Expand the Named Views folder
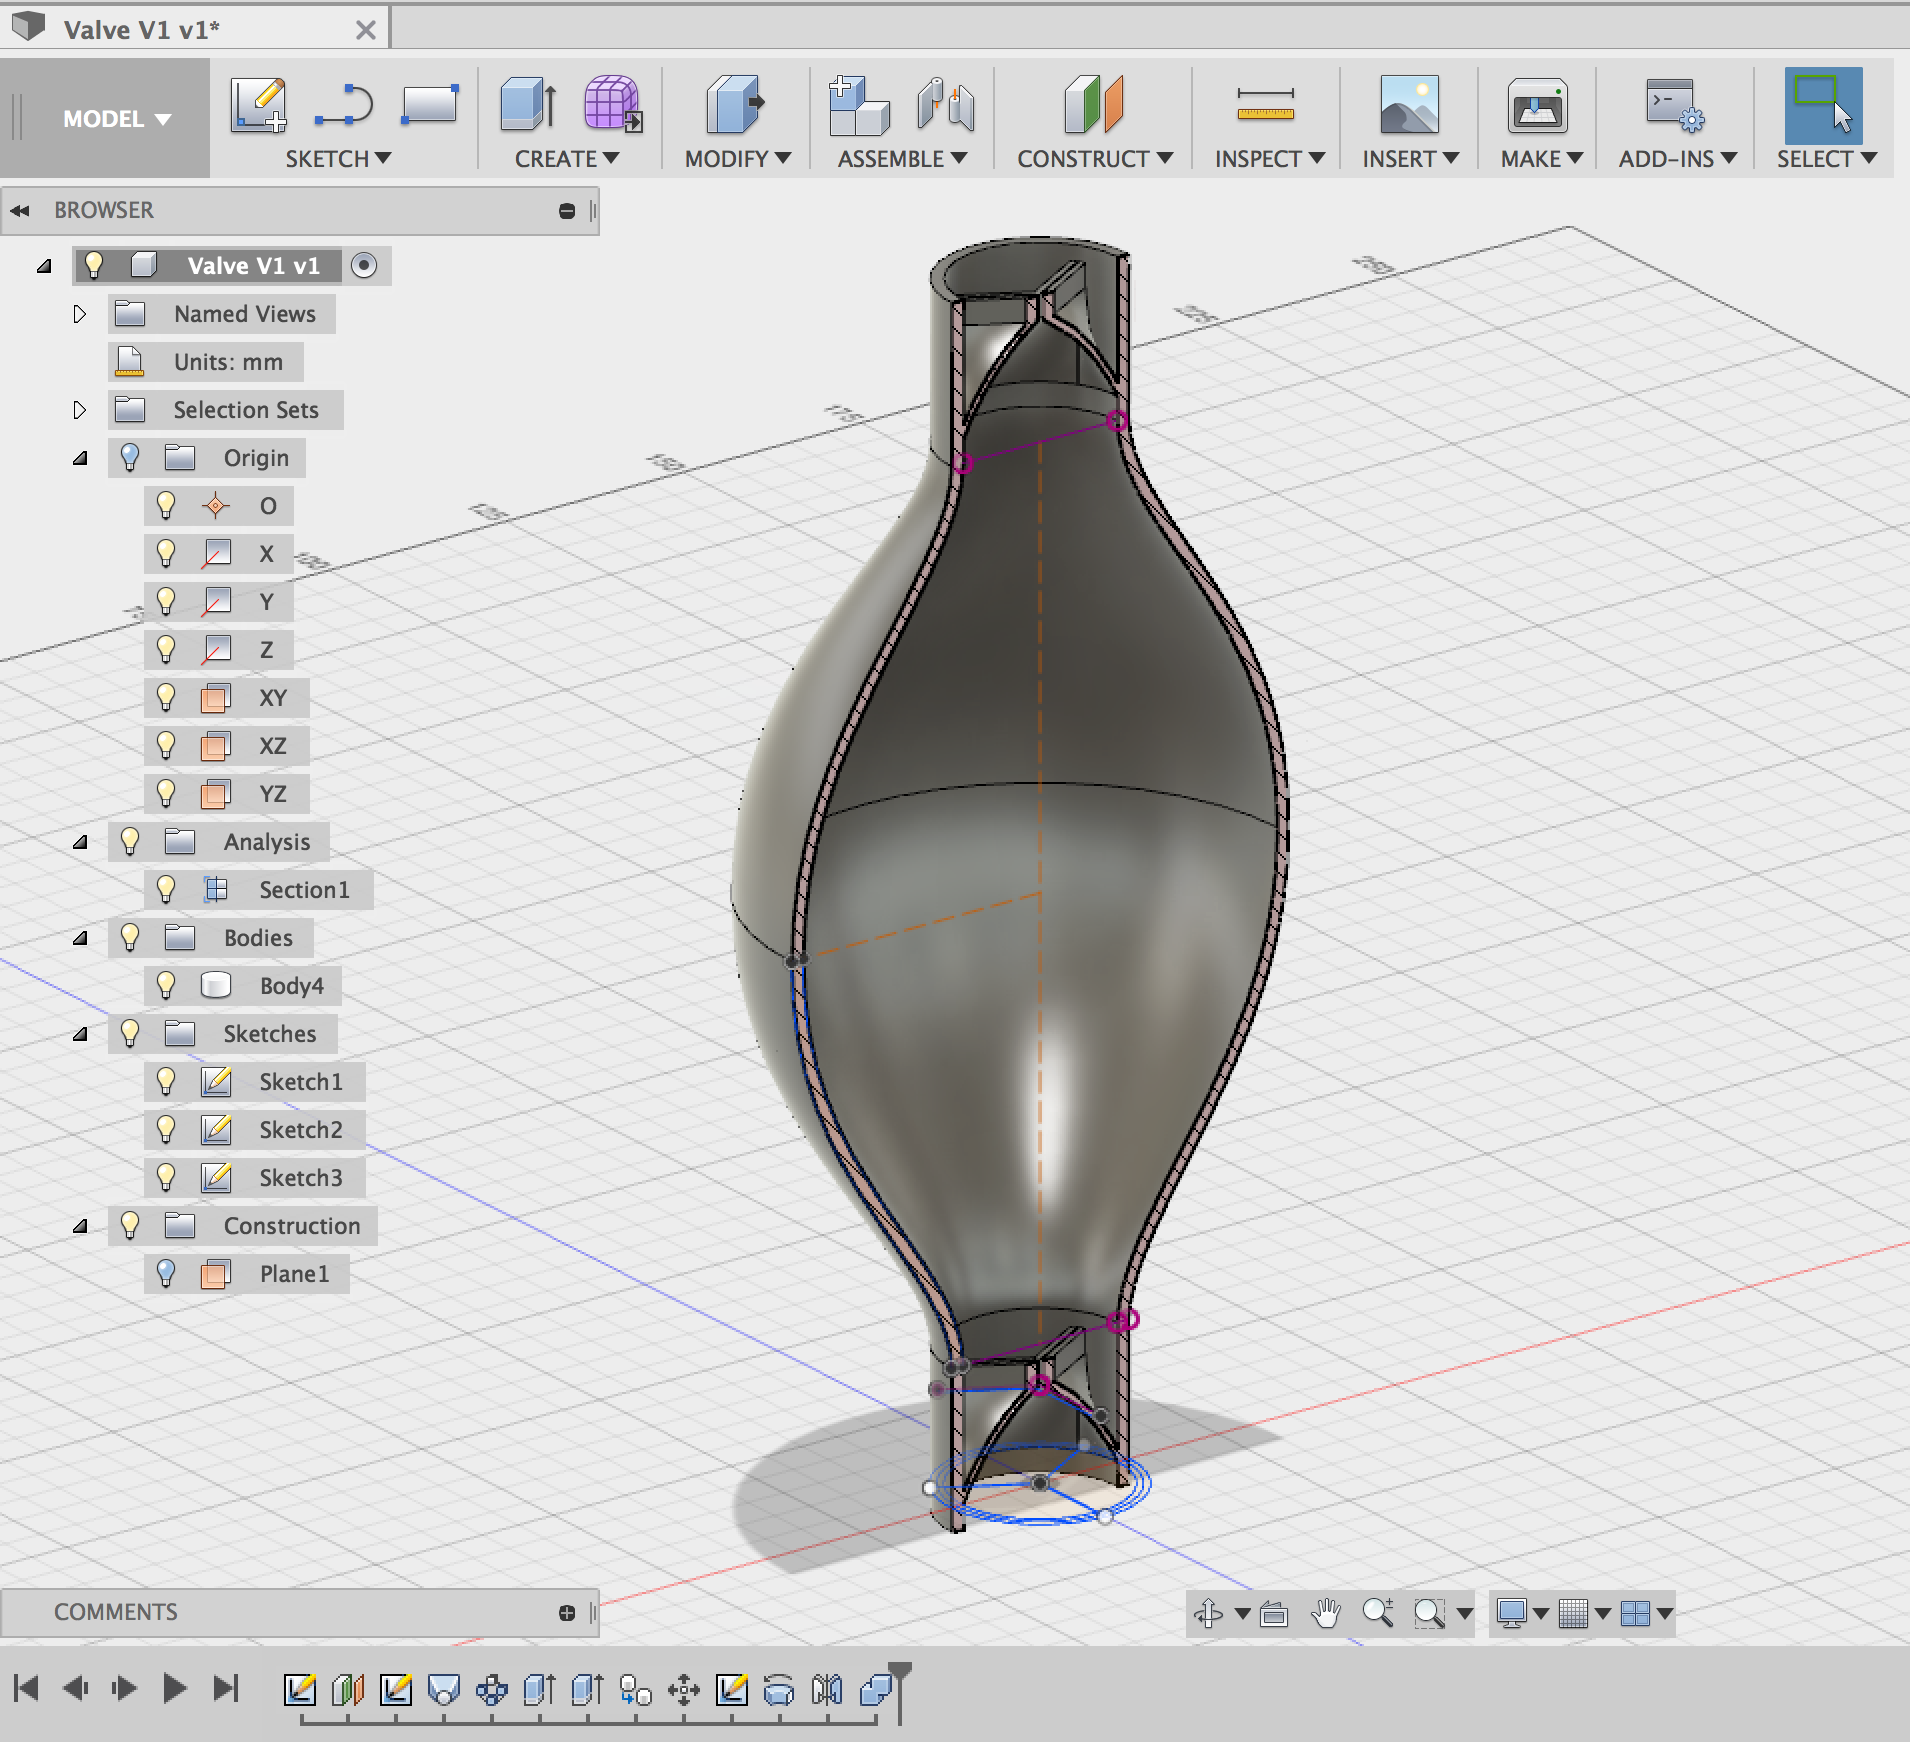The image size is (1910, 1742). pos(80,314)
